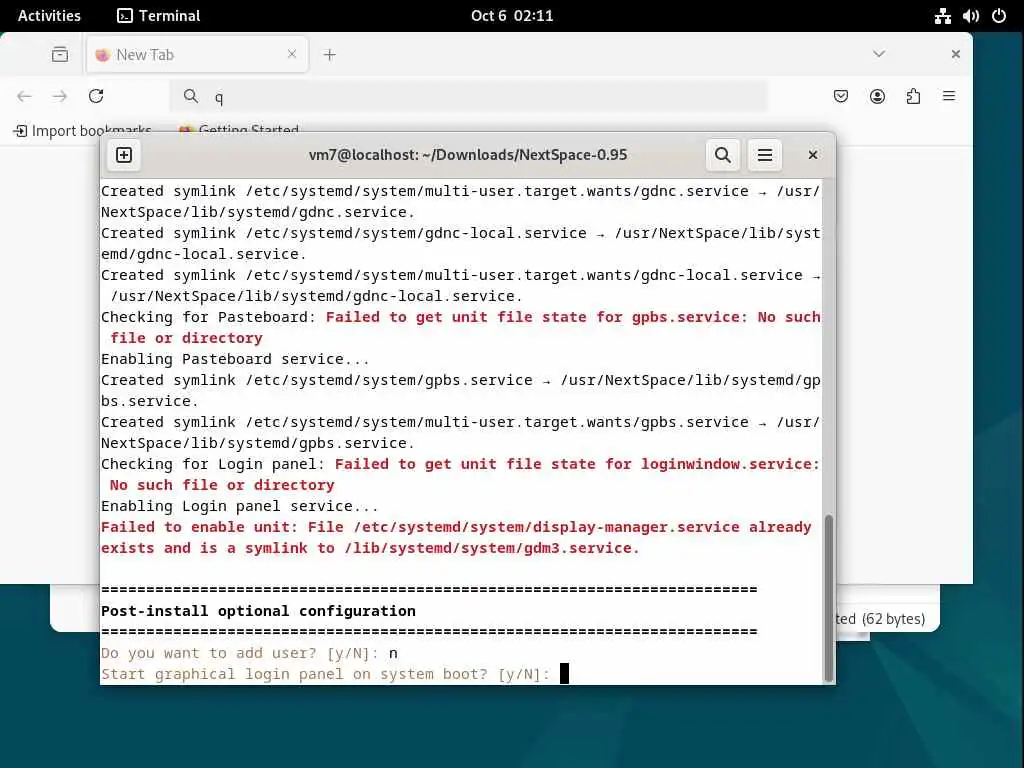Close the Firefox window
The image size is (1024, 768).
tap(955, 54)
